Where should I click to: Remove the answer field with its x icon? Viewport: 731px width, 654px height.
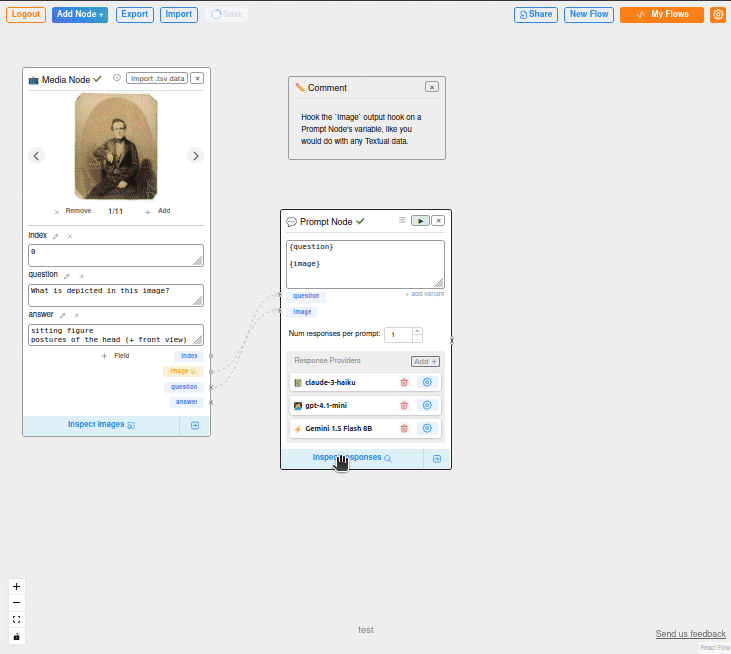pyautogui.click(x=76, y=314)
